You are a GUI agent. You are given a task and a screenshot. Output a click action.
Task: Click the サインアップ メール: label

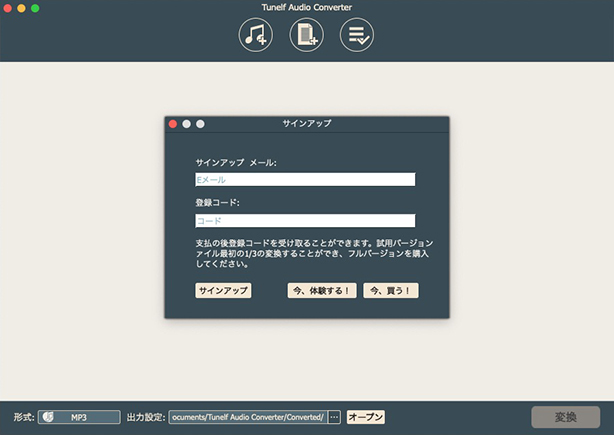(x=236, y=162)
